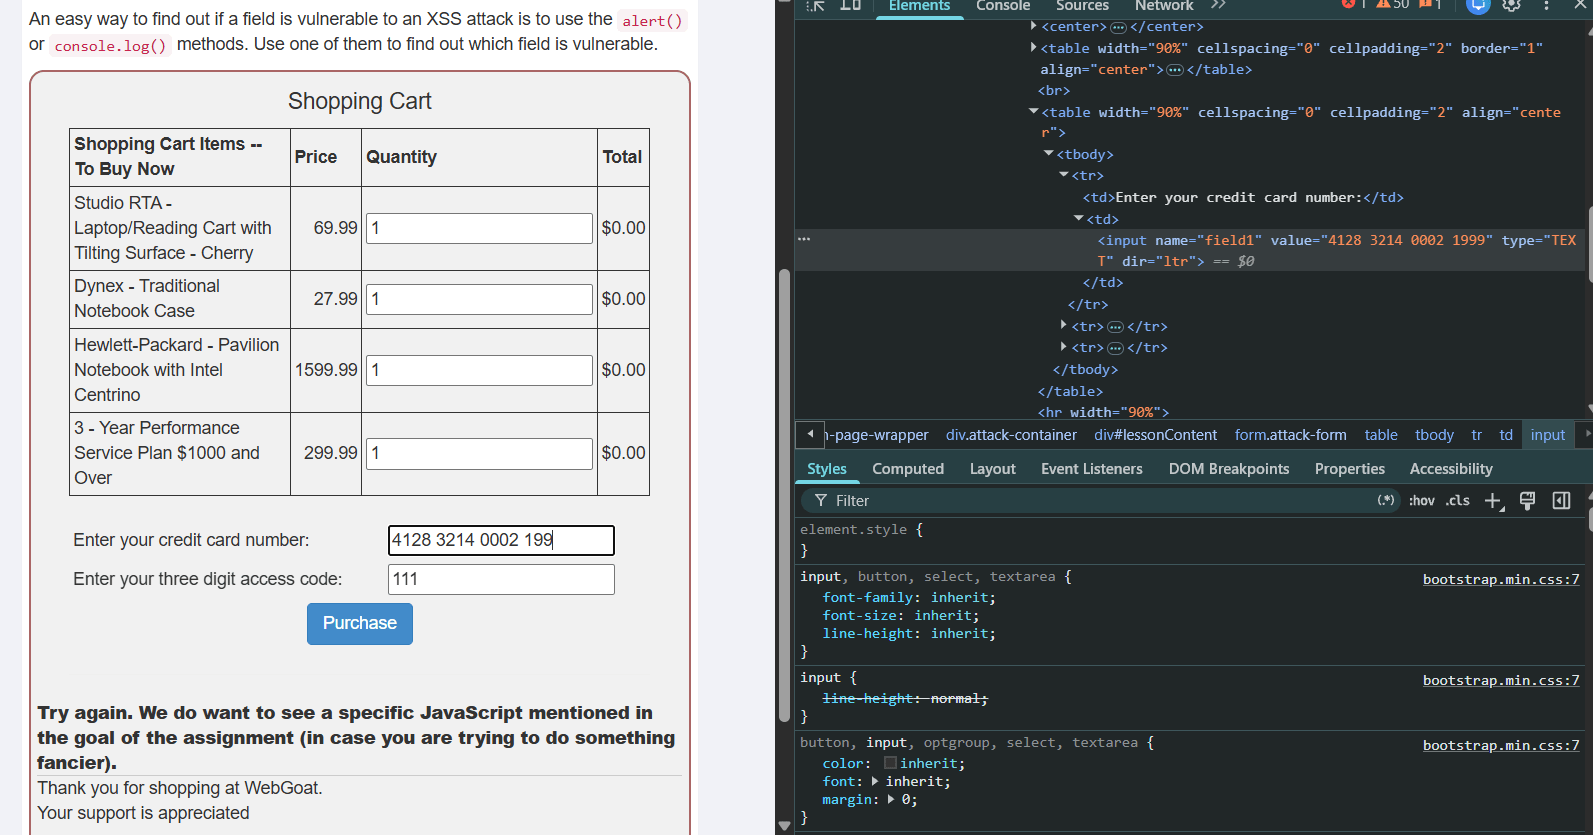Select div.attack-container in breadcrumb
The height and width of the screenshot is (835, 1593).
click(x=1011, y=435)
